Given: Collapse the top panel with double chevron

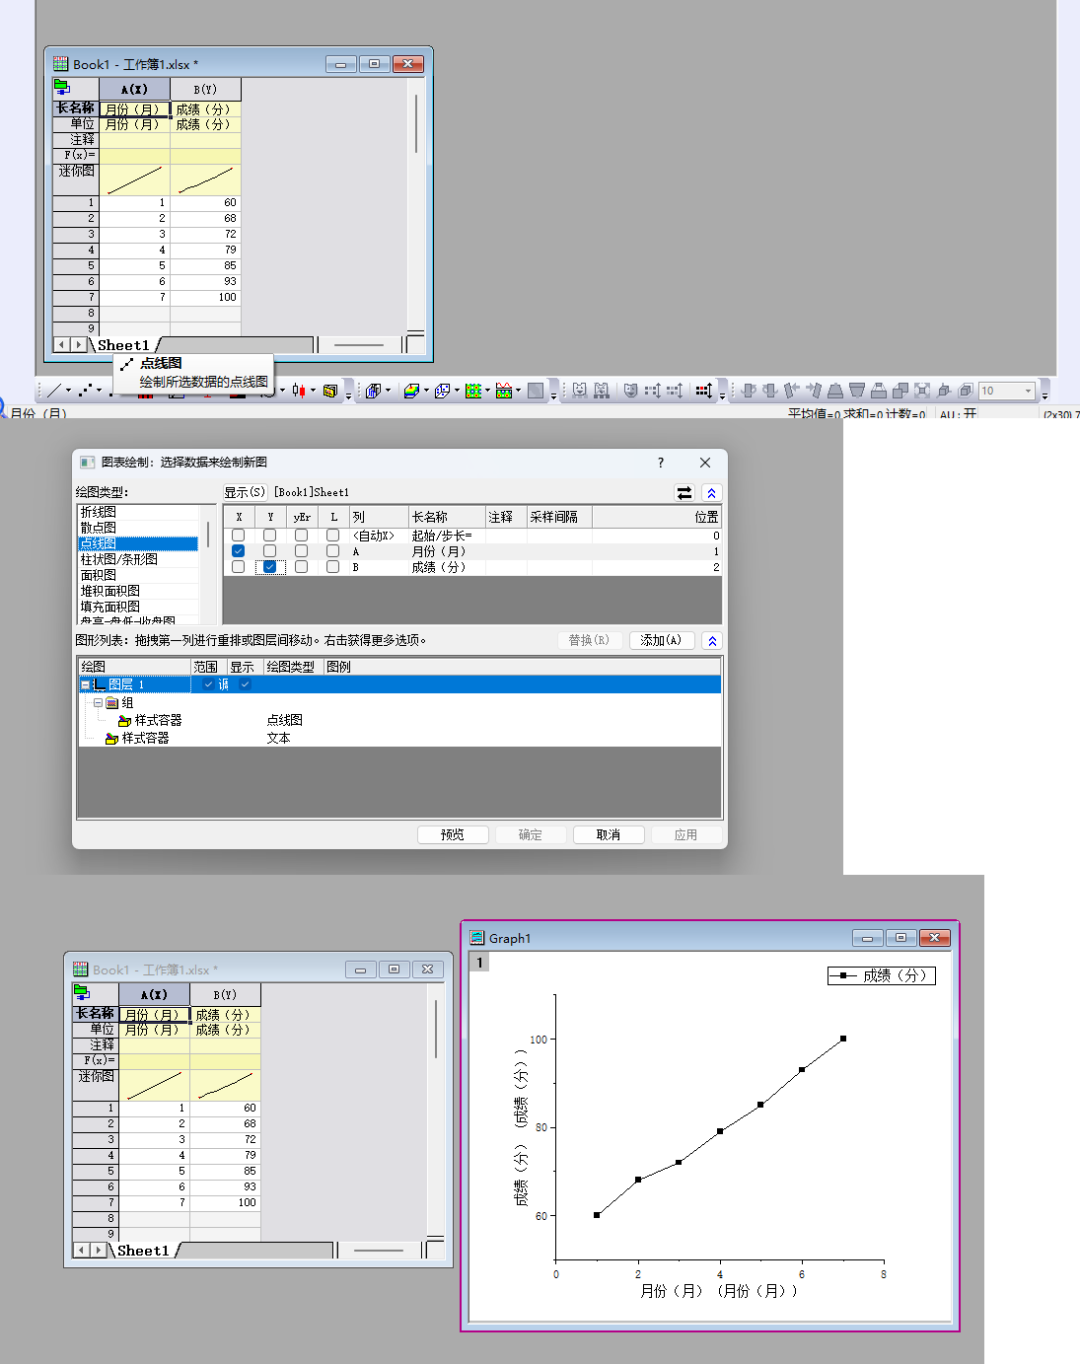Looking at the screenshot, I should [712, 492].
